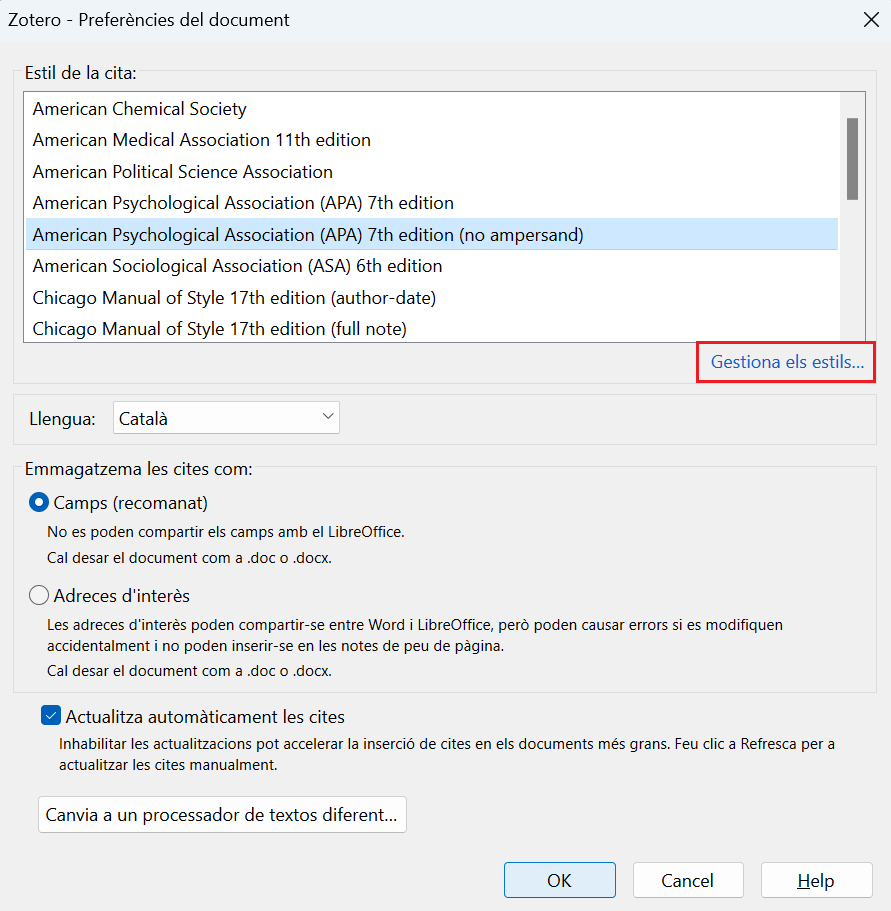Select APA 7th edition (no ampersand) style
Screen dimensions: 891x911
click(432, 235)
